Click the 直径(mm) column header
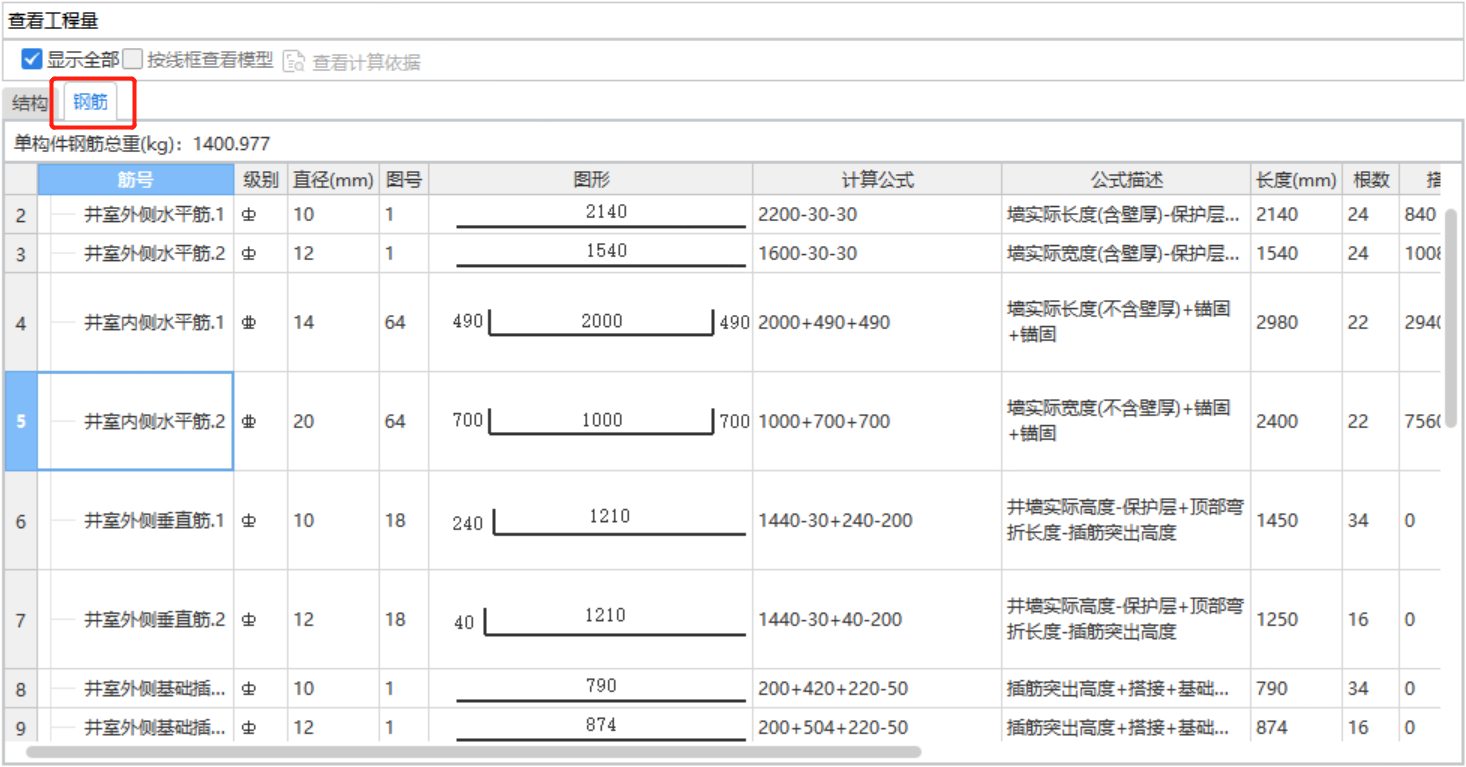 pos(333,180)
